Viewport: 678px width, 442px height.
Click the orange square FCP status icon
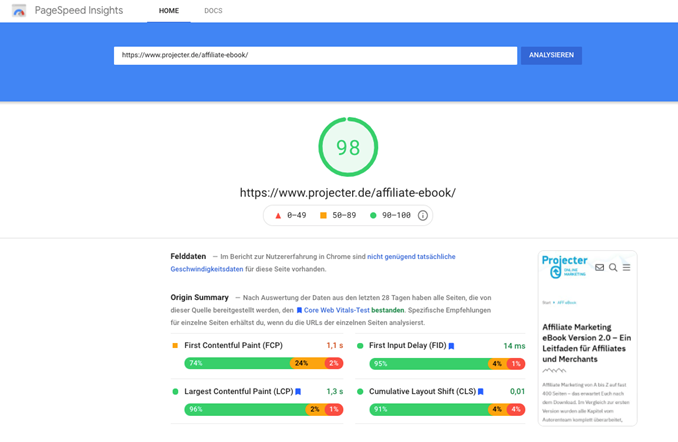coord(175,346)
